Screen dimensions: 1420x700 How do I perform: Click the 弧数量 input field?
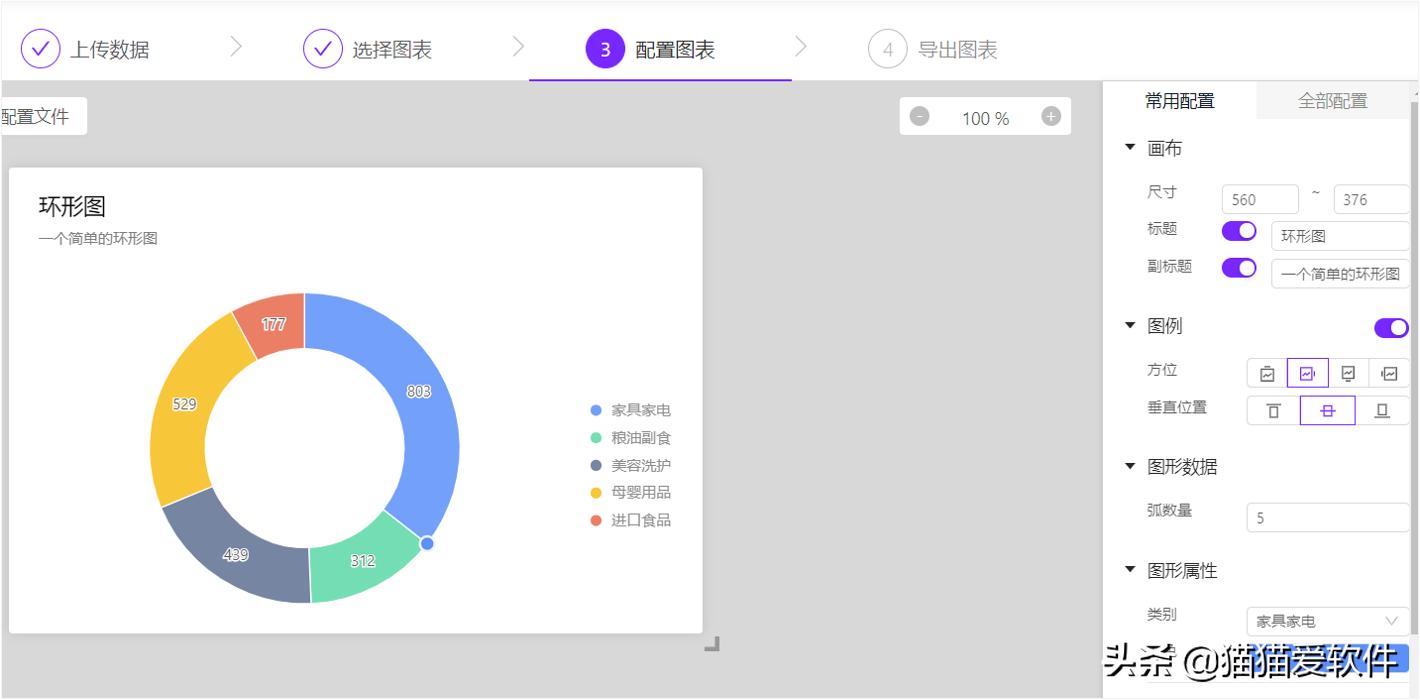(x=1327, y=517)
